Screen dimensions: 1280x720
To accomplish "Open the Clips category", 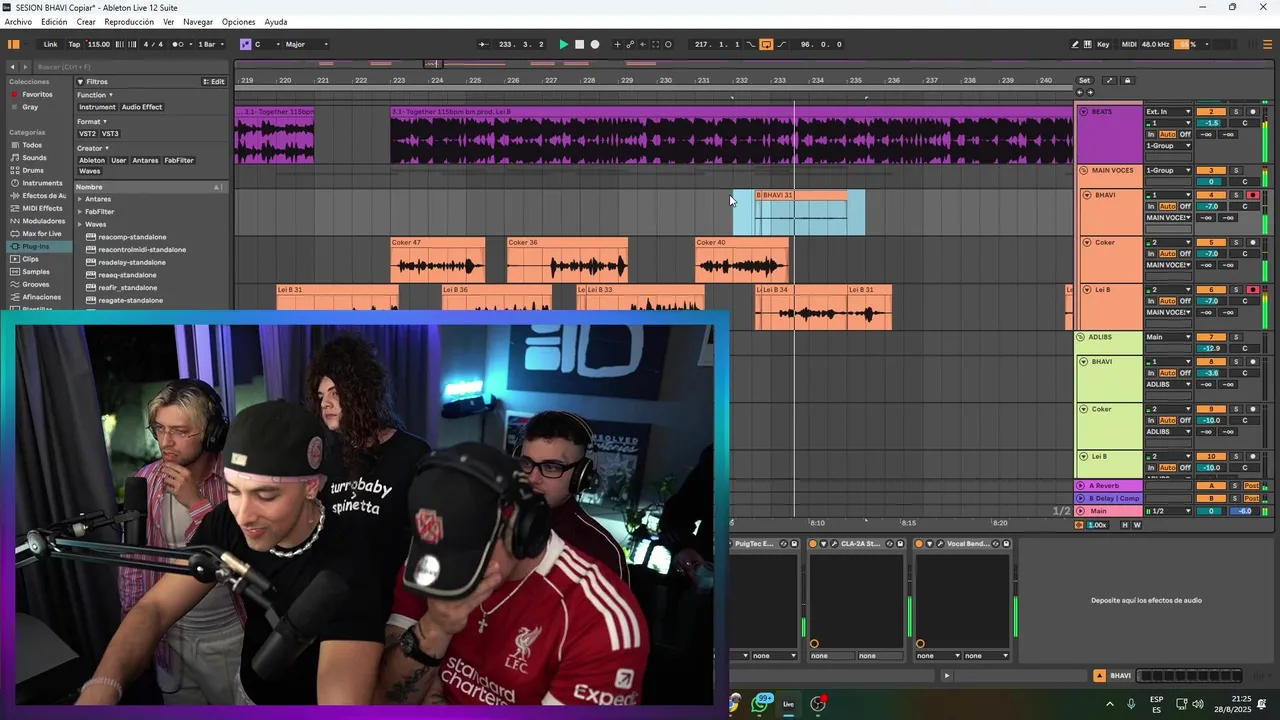I will pyautogui.click(x=30, y=259).
